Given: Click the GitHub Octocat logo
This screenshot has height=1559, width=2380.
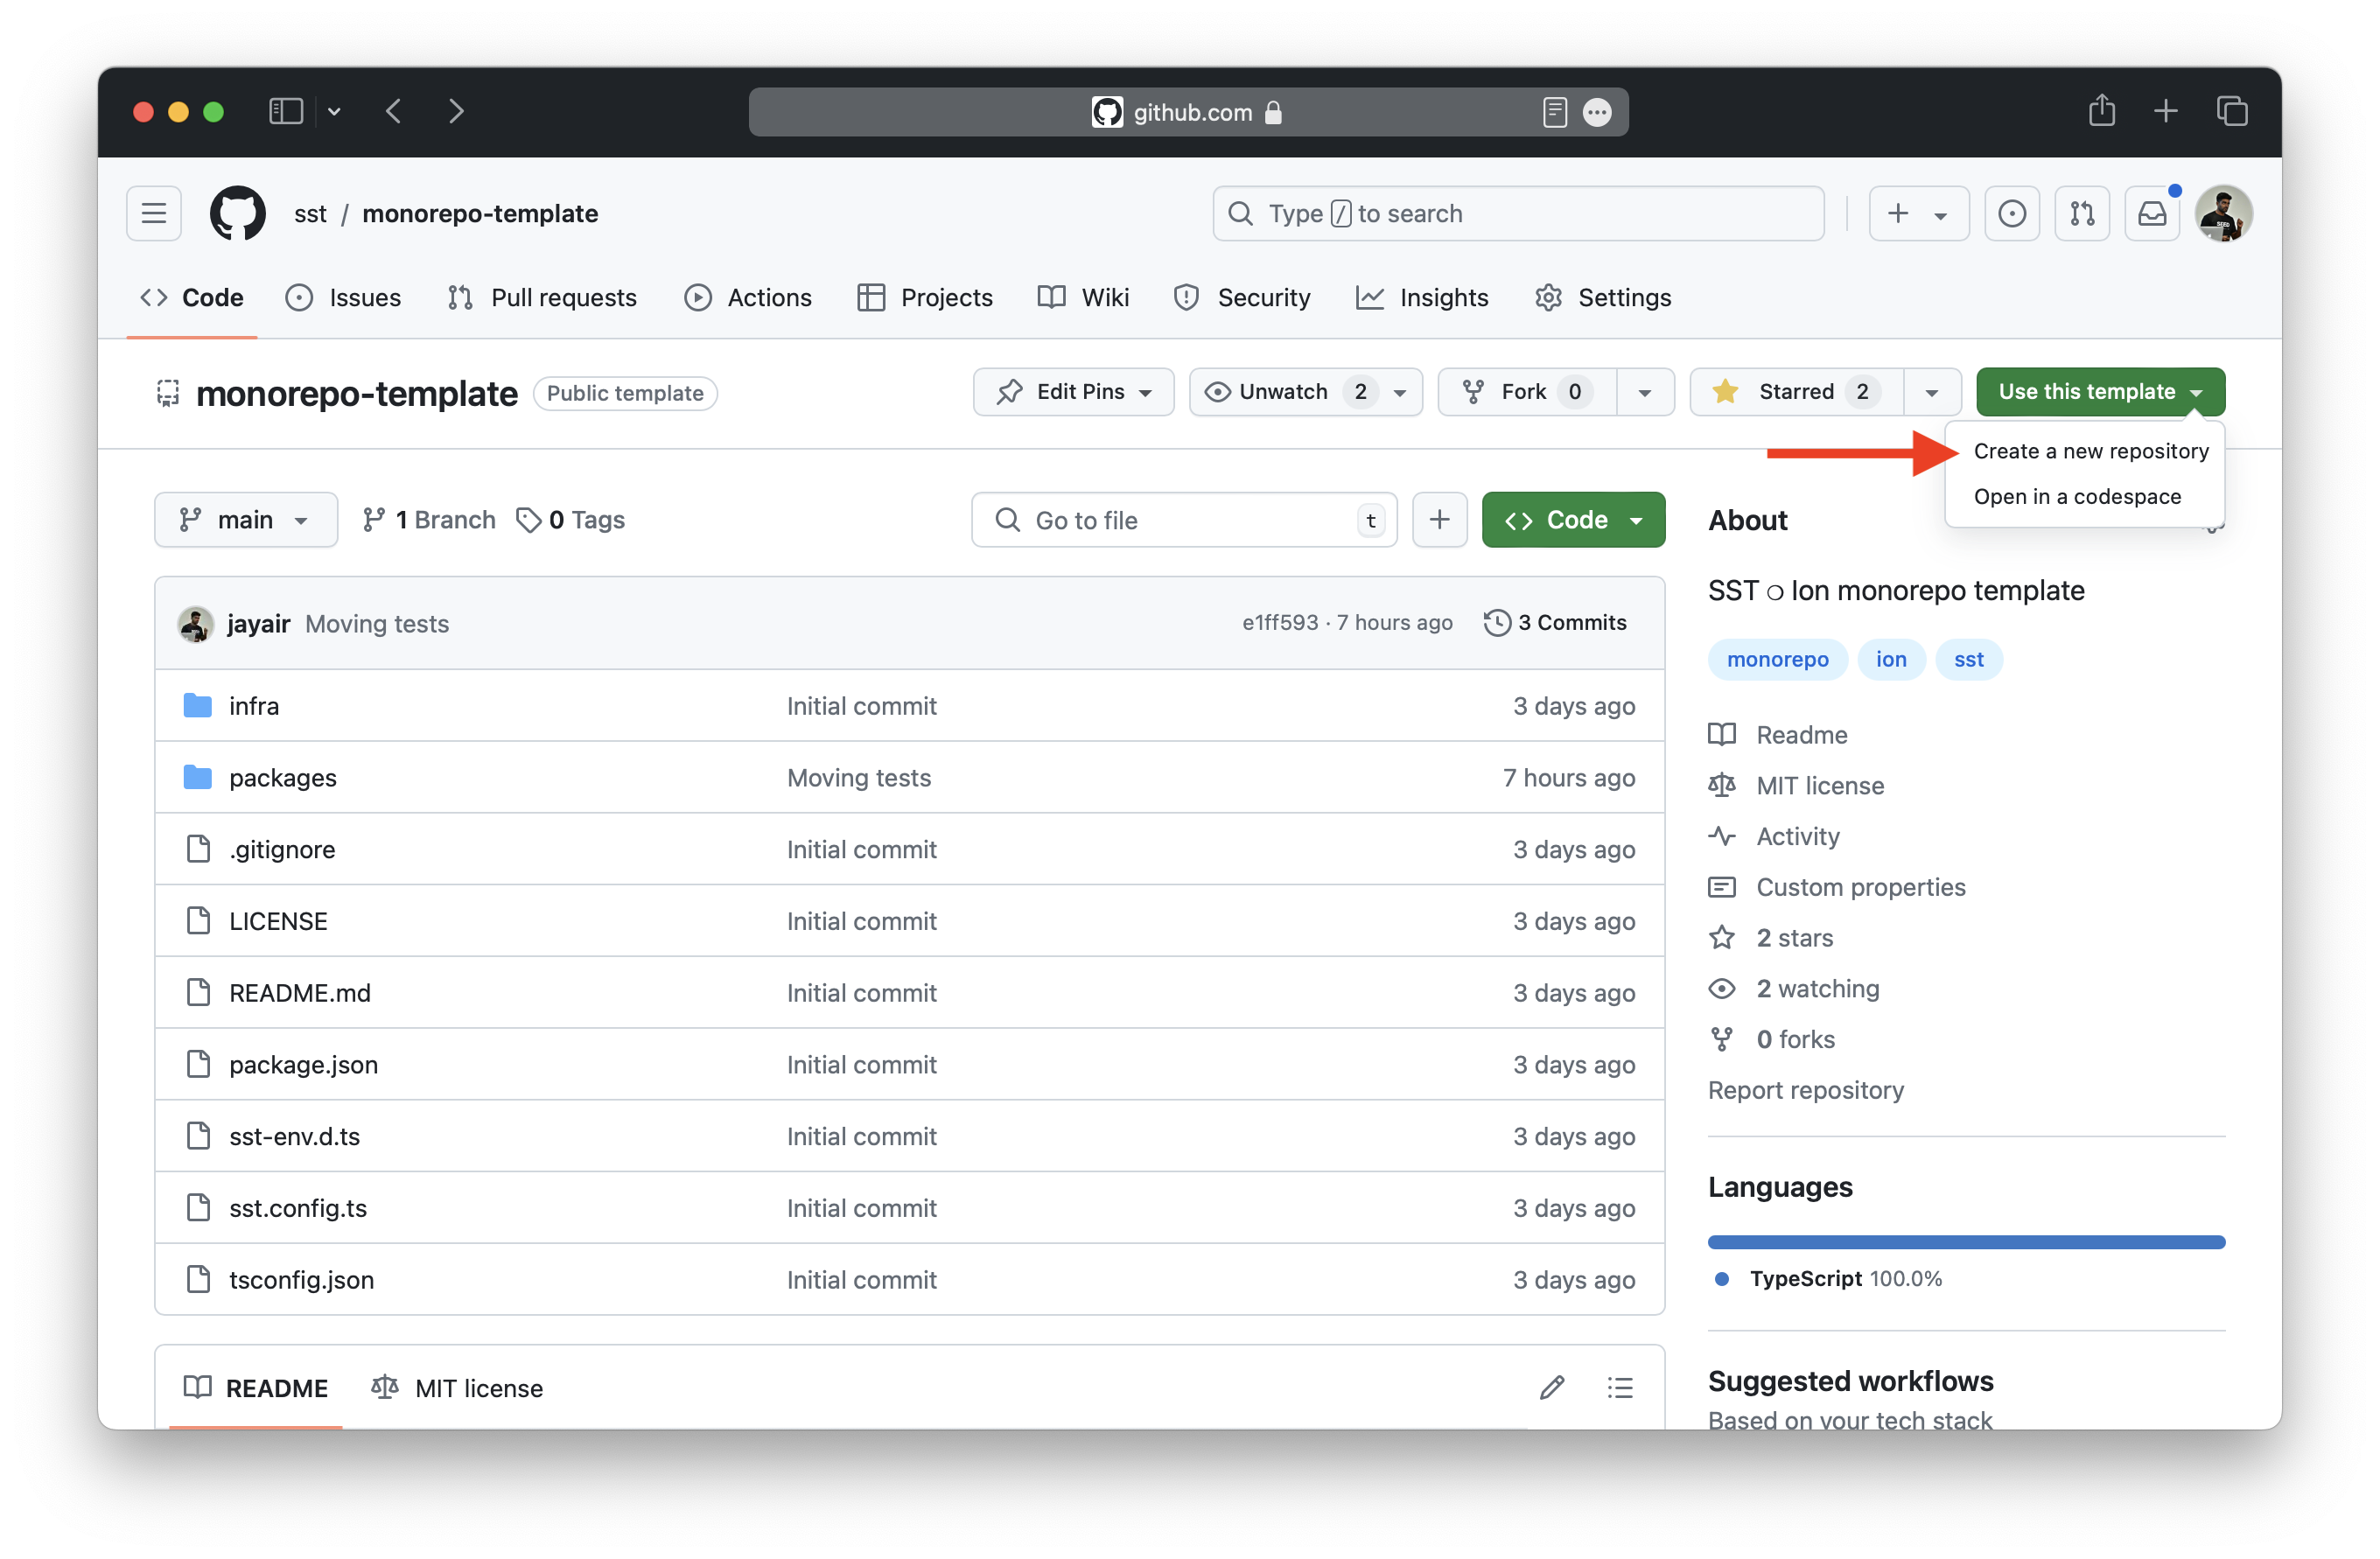Looking at the screenshot, I should (238, 213).
